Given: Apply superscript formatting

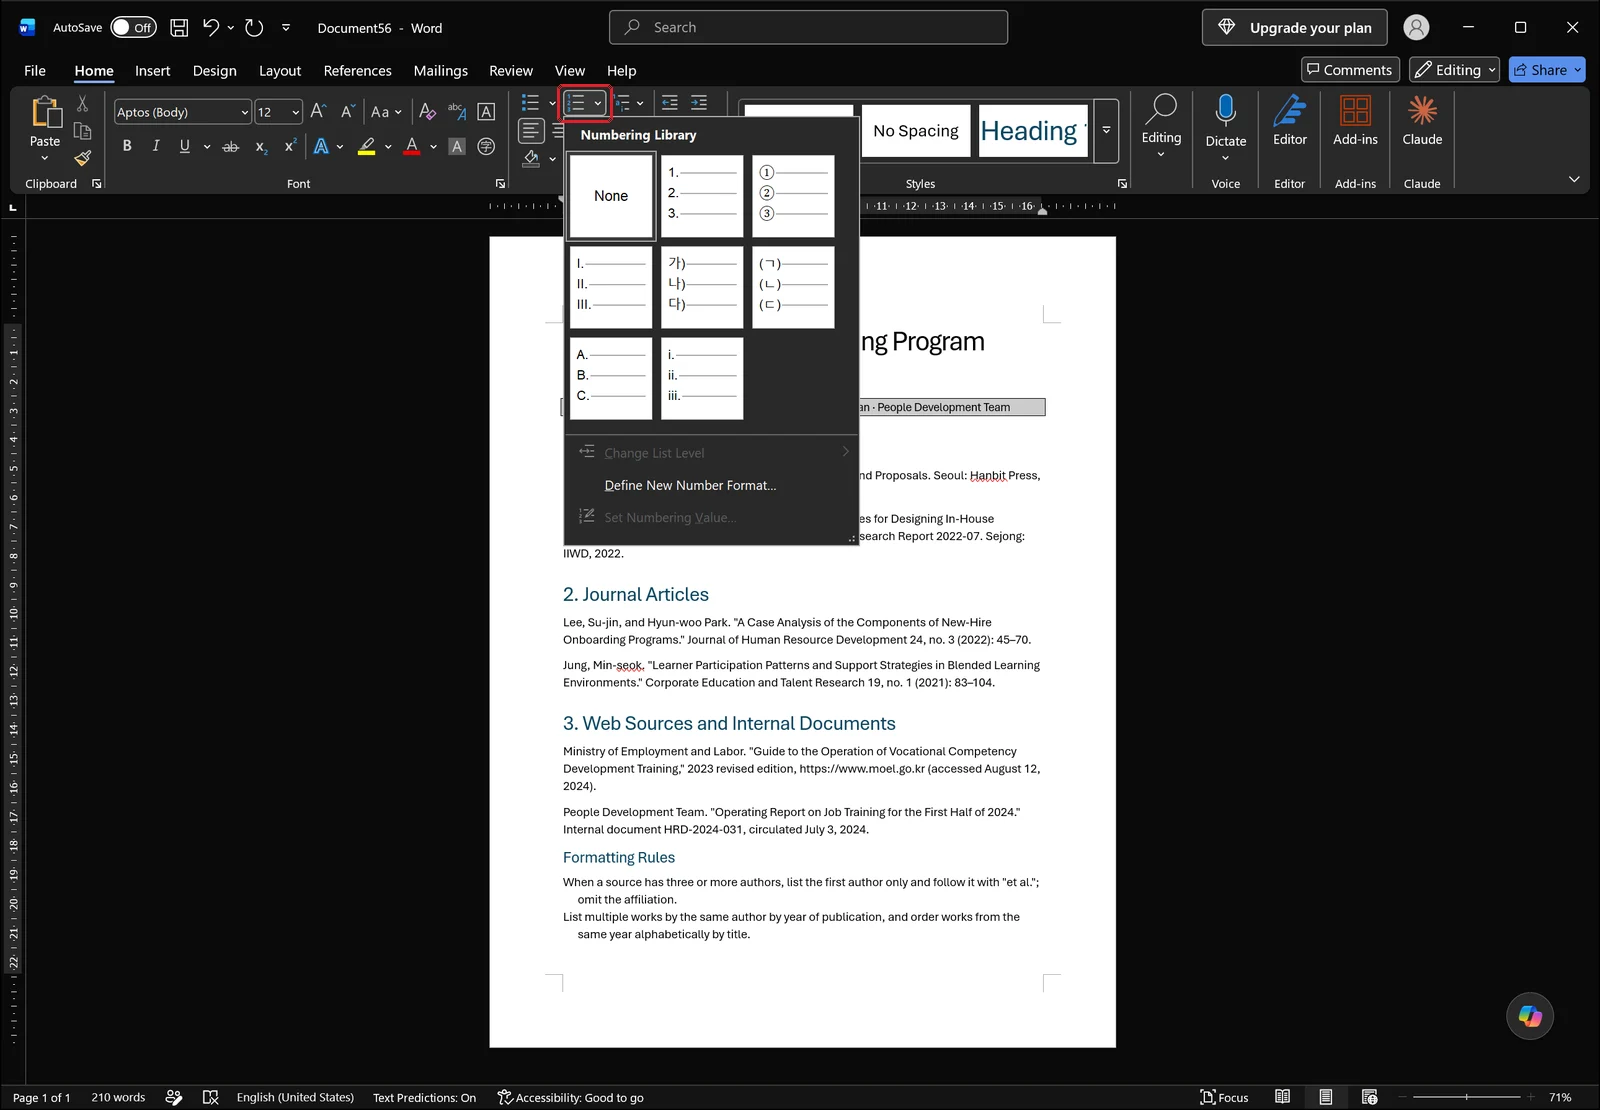Looking at the screenshot, I should click(290, 146).
